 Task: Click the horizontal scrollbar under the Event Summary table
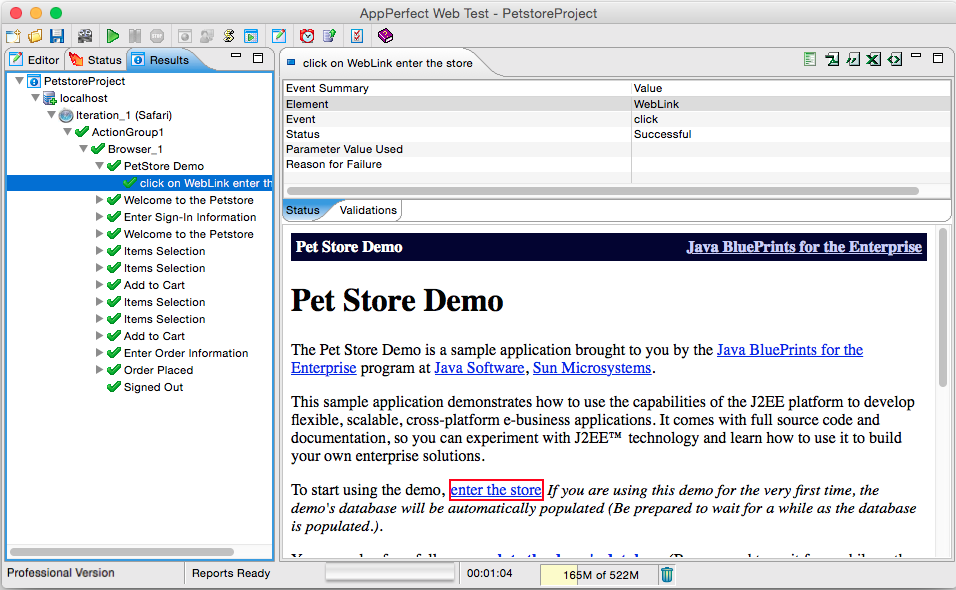602,191
